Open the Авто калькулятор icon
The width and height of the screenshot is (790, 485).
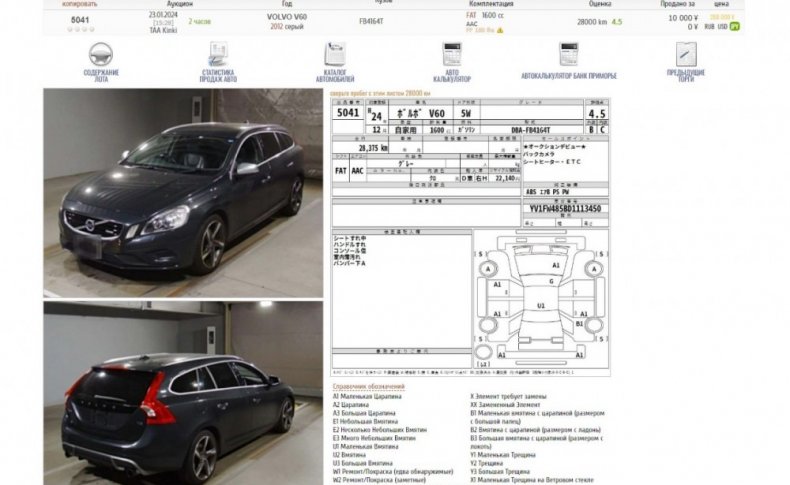click(452, 54)
